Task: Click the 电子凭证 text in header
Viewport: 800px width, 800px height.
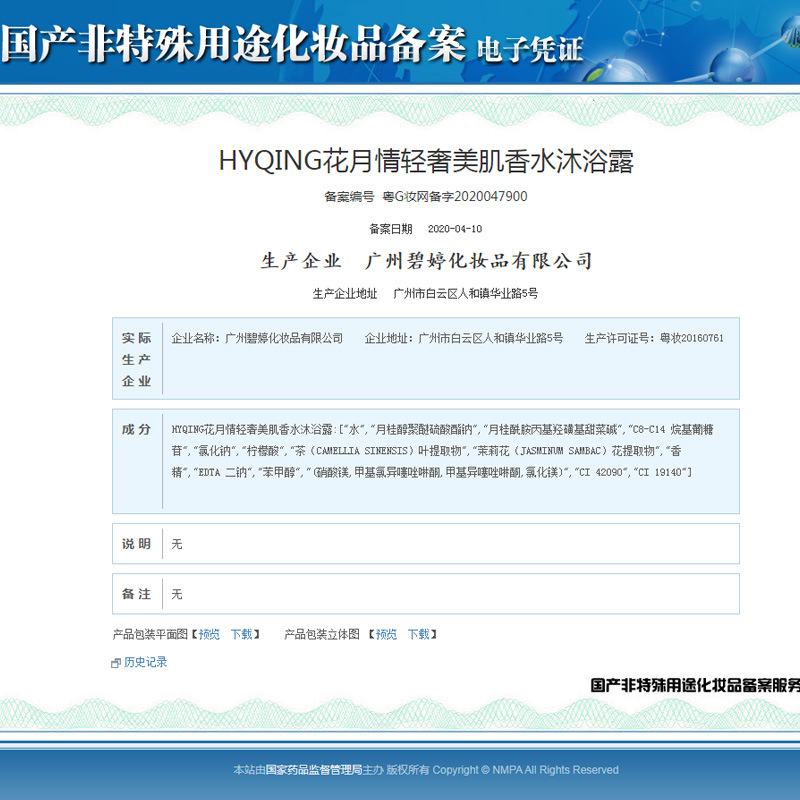Action: click(530, 49)
